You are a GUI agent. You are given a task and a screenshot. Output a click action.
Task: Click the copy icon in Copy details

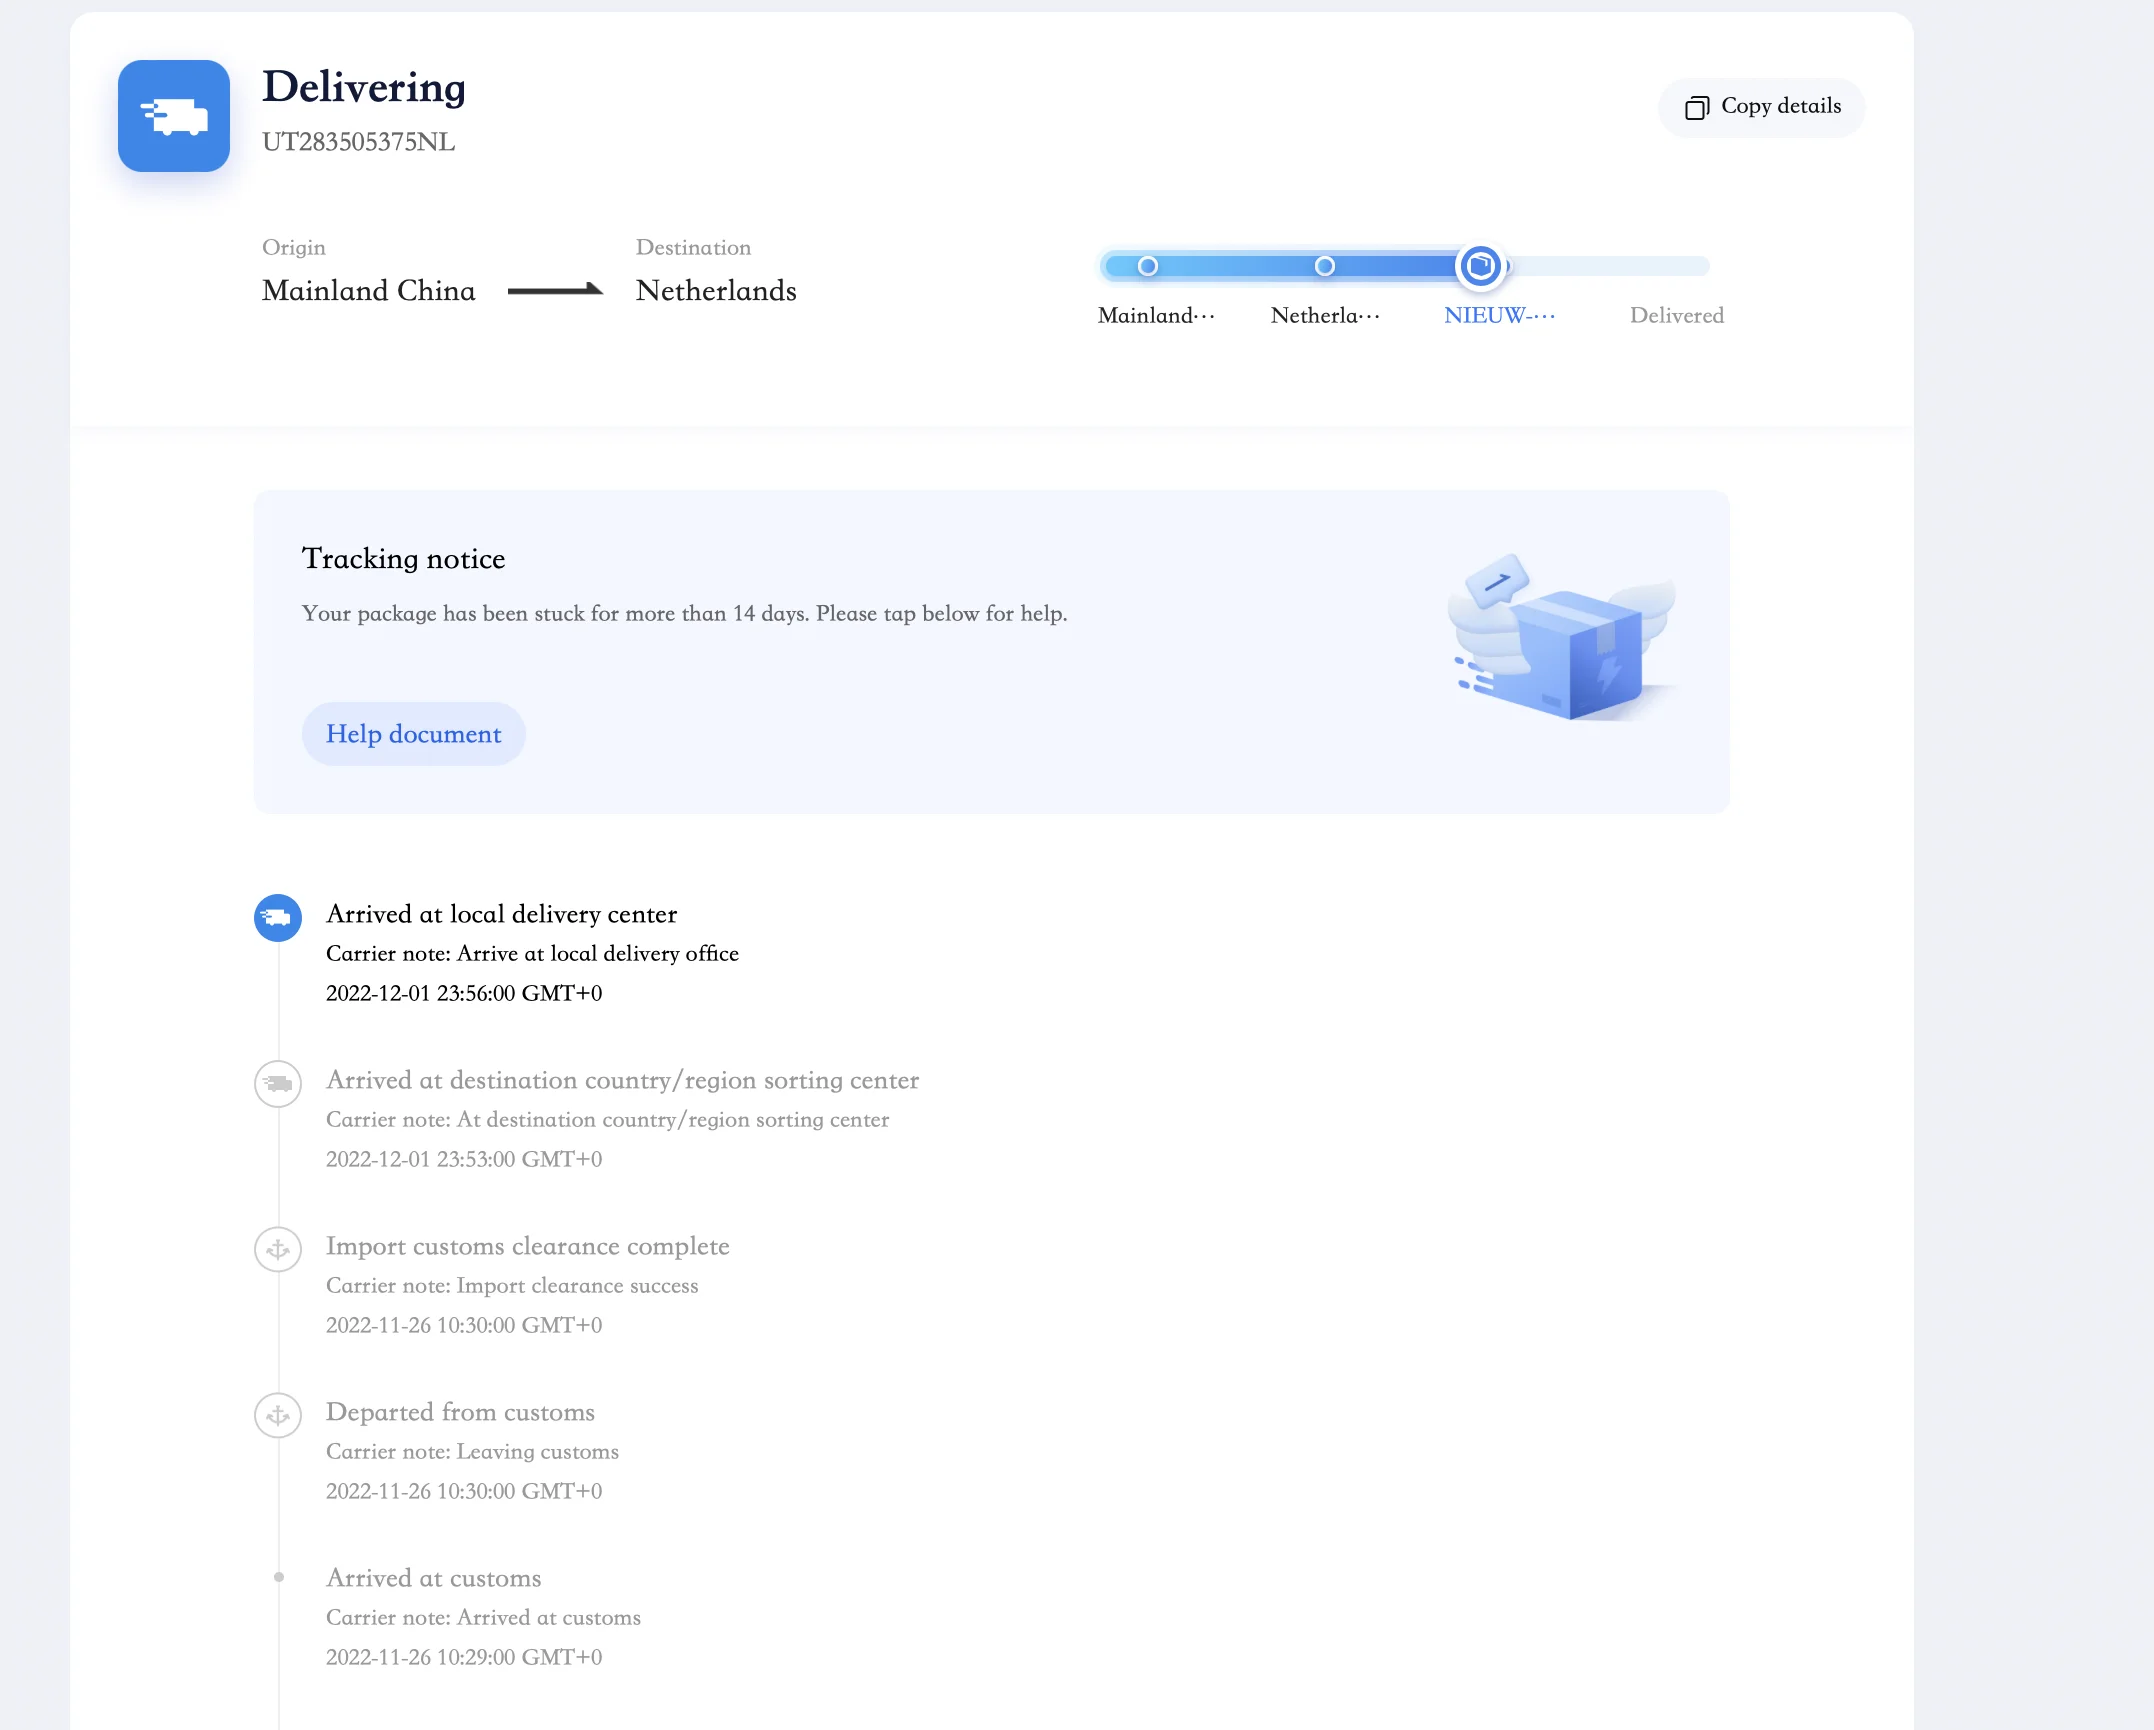click(x=1697, y=107)
